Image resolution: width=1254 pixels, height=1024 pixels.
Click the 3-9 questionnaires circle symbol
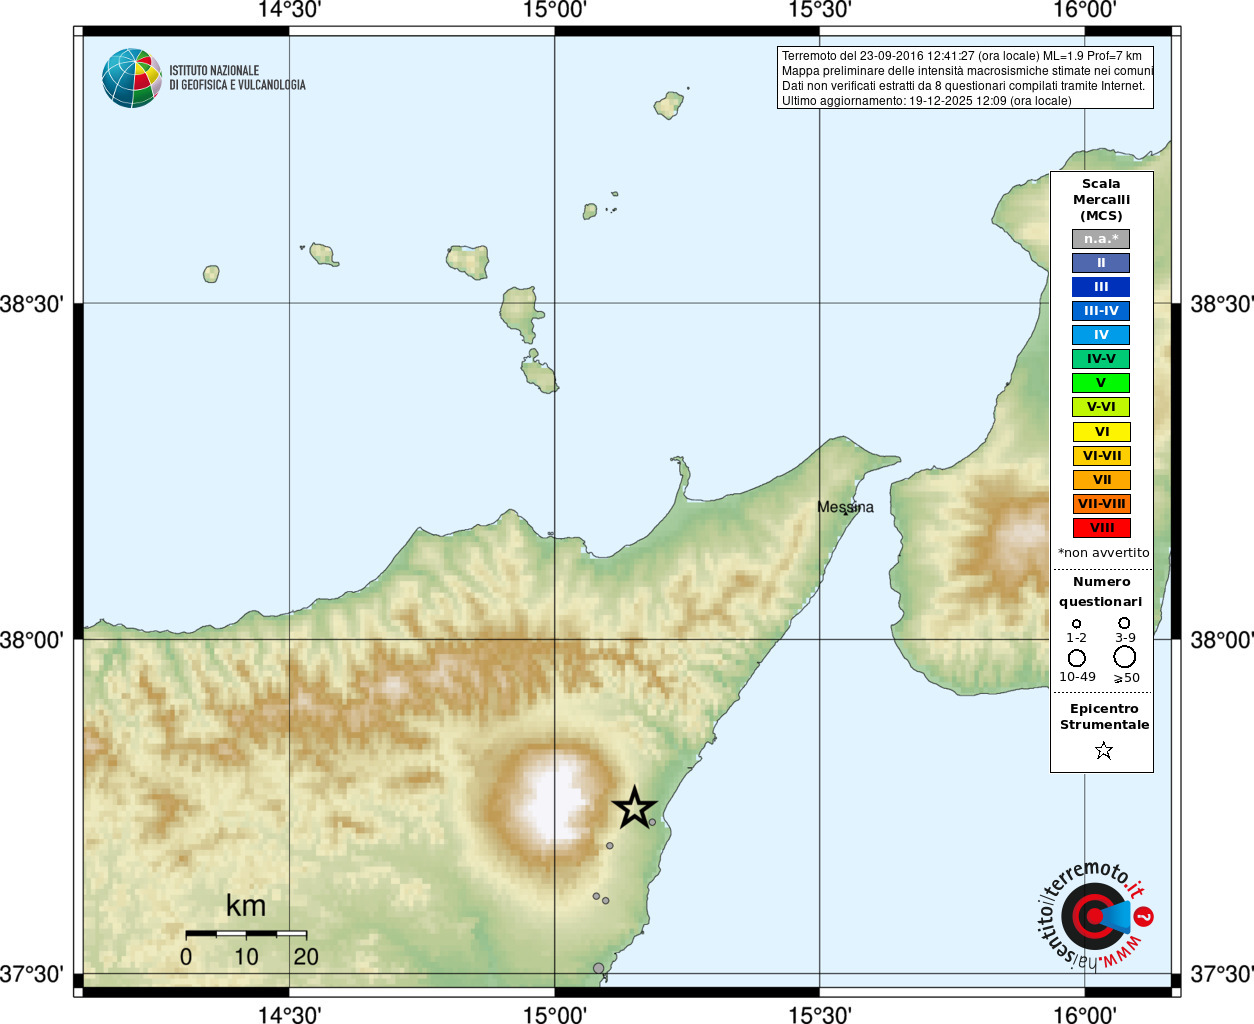click(1125, 623)
